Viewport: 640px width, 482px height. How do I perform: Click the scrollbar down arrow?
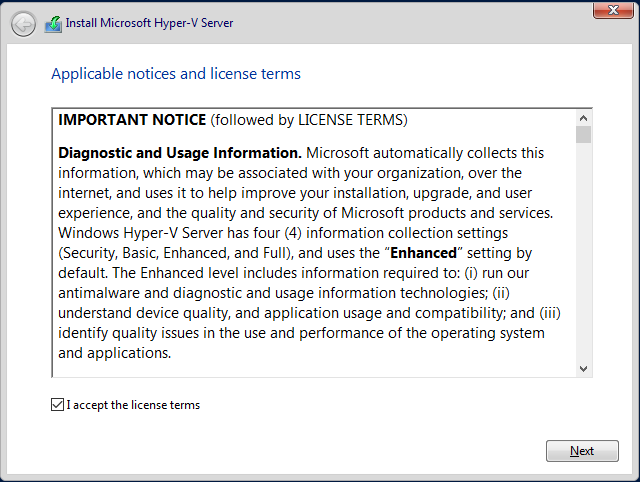(583, 369)
